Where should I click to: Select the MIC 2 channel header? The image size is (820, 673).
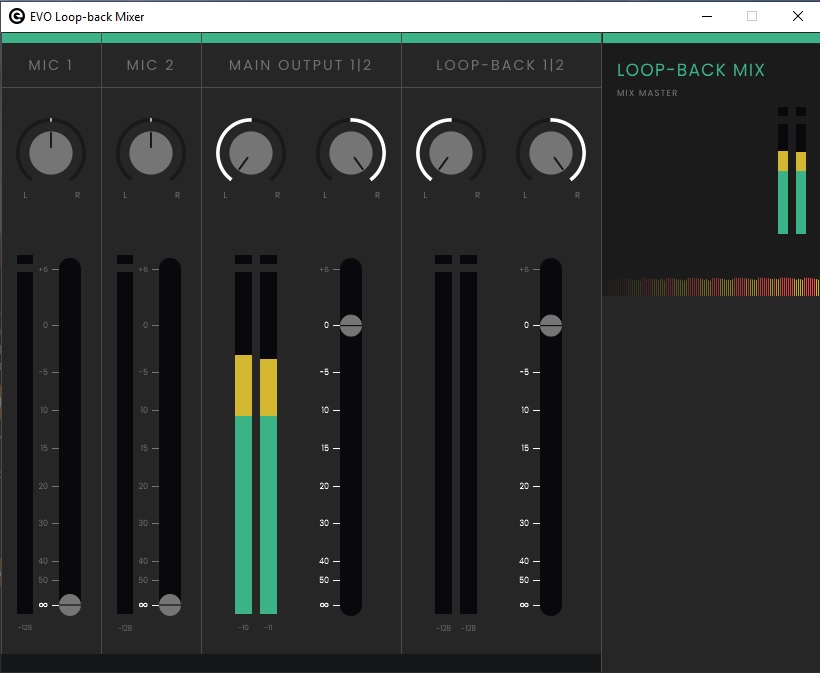[151, 65]
